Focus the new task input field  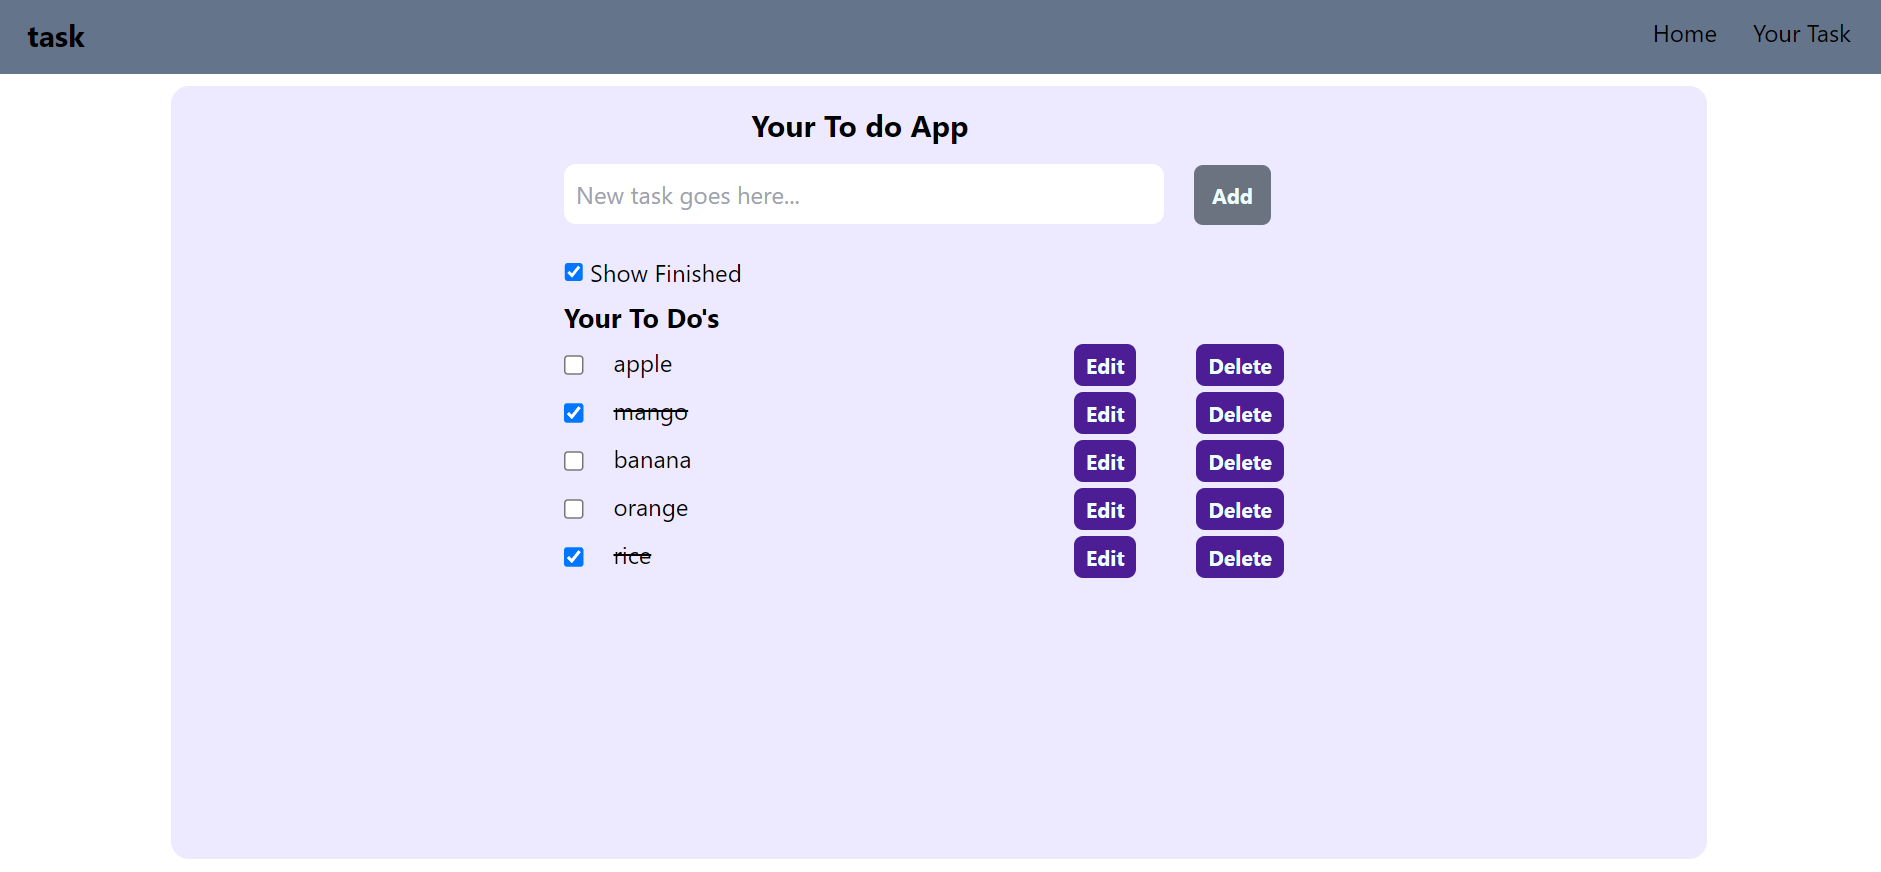coord(863,195)
